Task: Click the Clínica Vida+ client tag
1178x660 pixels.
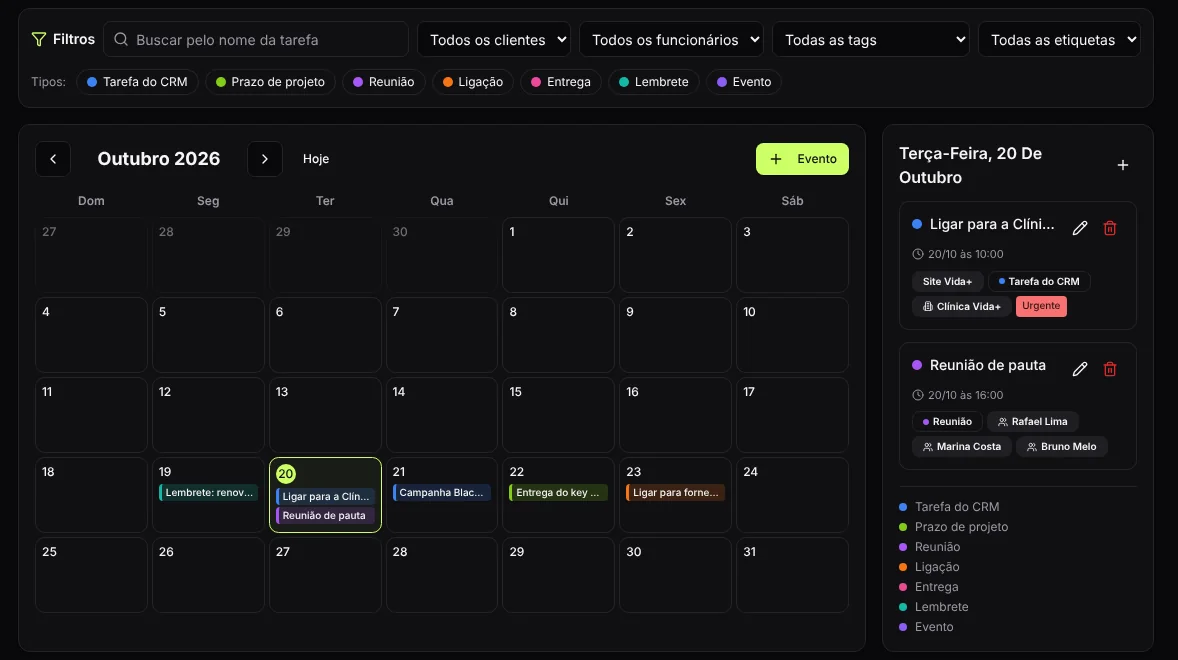Action: [962, 306]
